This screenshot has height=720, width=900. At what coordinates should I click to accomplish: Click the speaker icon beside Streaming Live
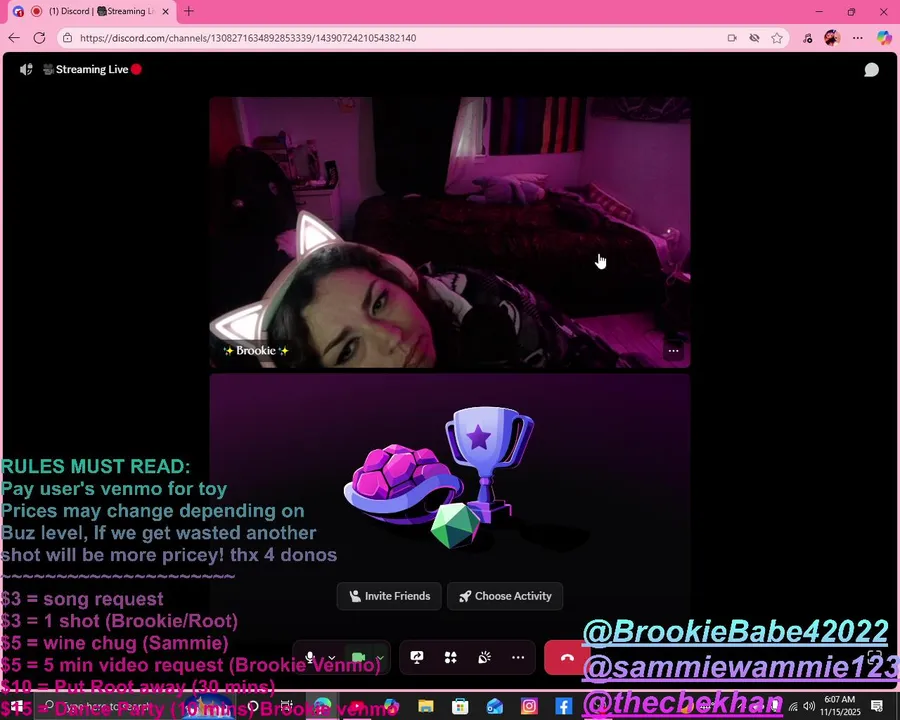point(26,69)
